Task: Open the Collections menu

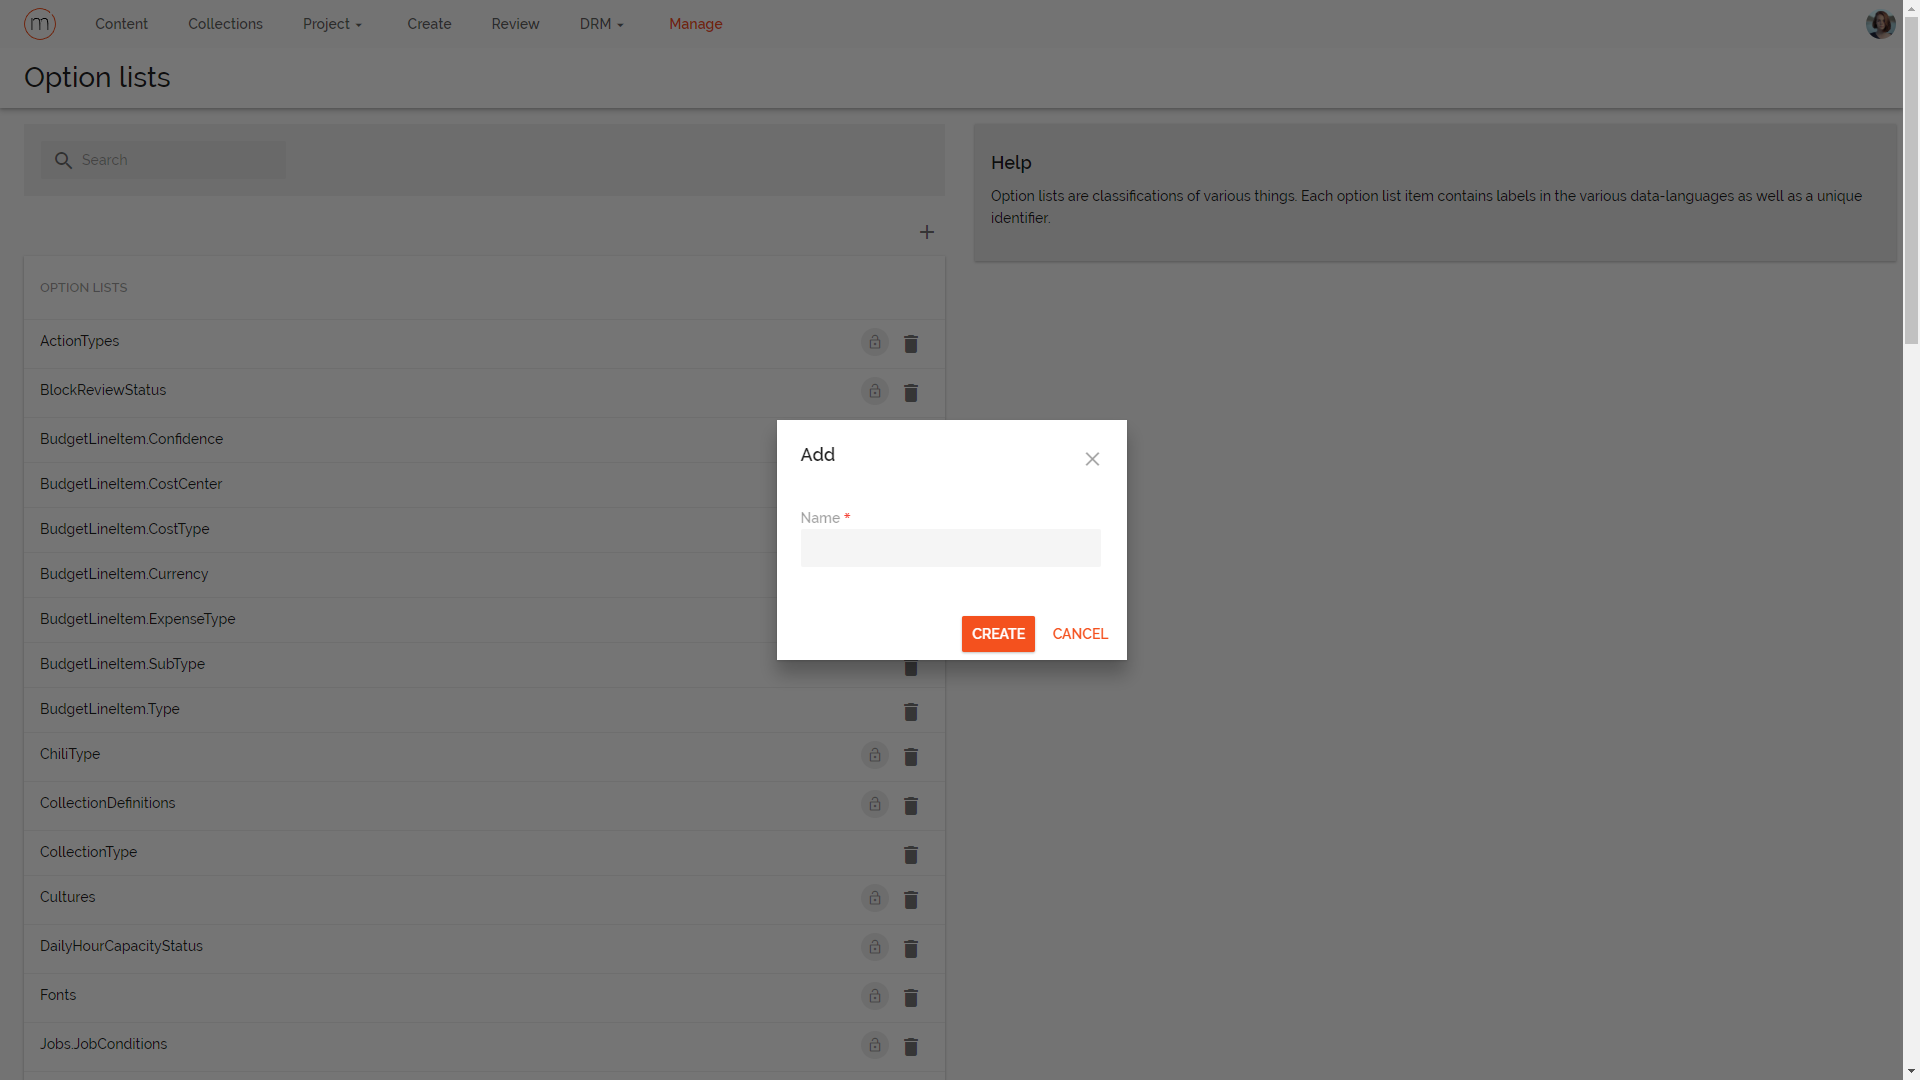Action: (x=225, y=24)
